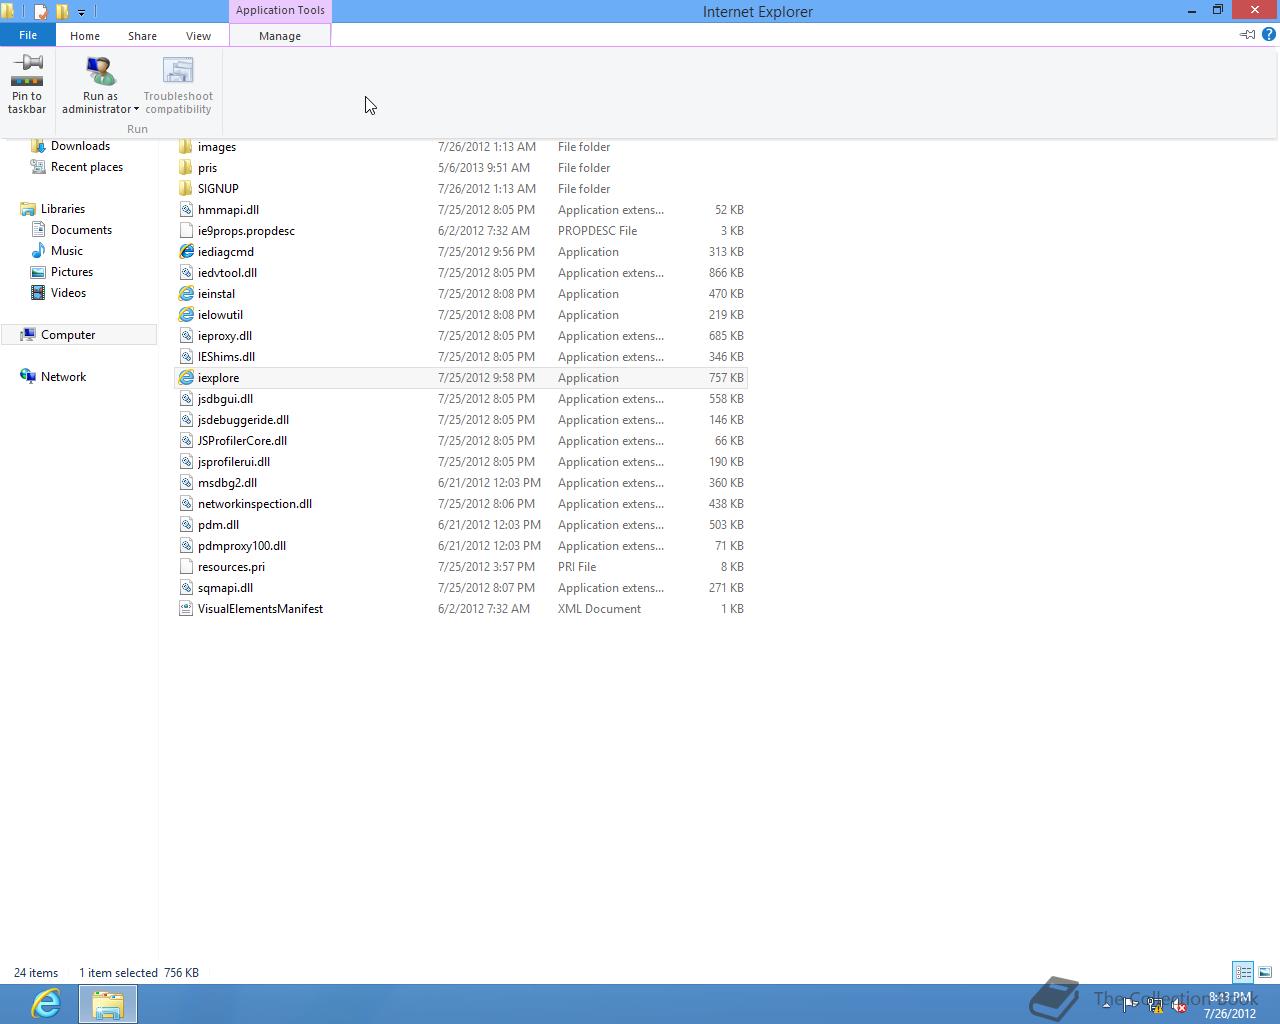Select the images folder icon
This screenshot has height=1024, width=1280.
(186, 147)
